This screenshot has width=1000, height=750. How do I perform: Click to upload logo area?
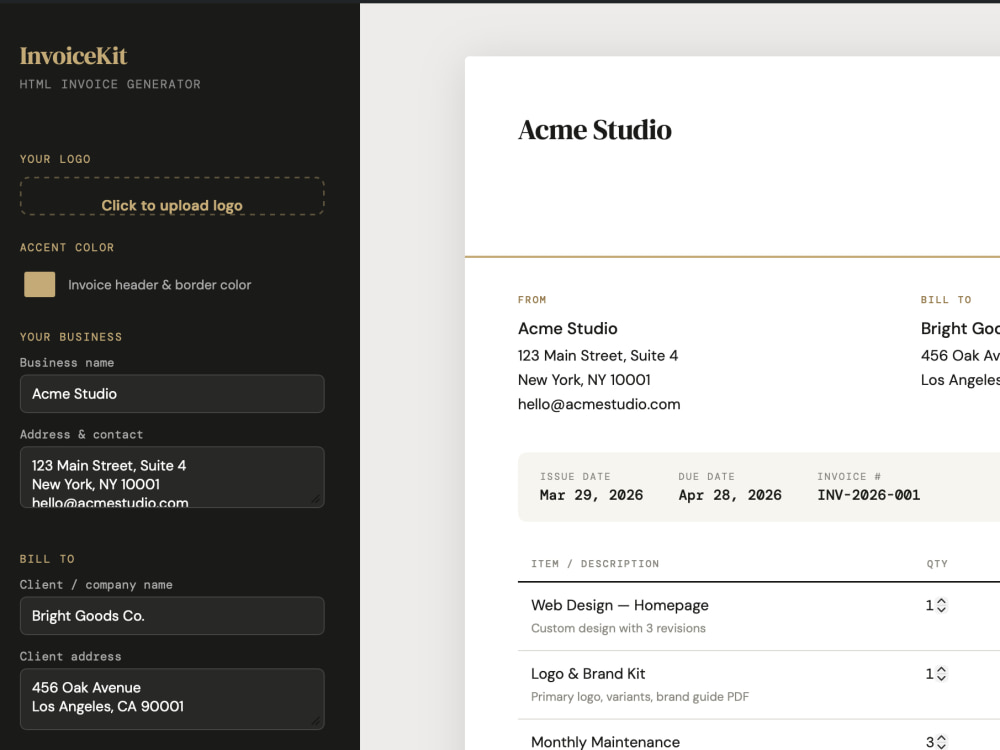pos(172,196)
